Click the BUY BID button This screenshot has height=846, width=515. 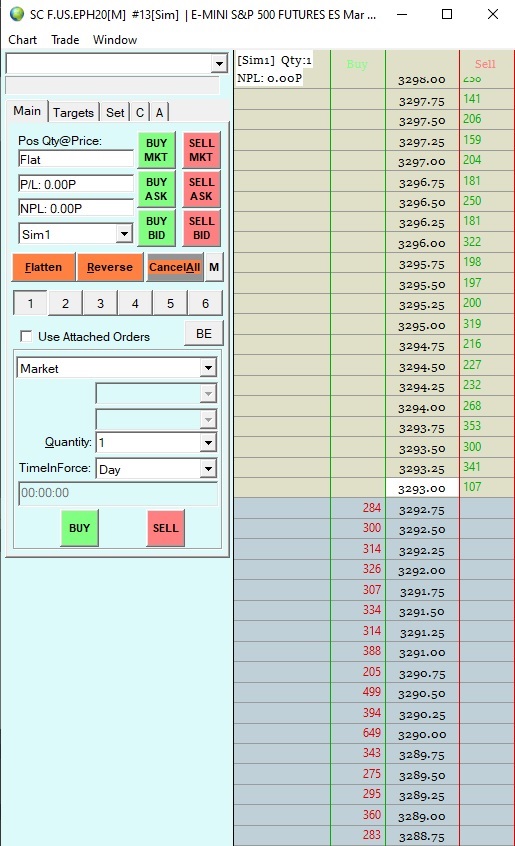pyautogui.click(x=156, y=228)
